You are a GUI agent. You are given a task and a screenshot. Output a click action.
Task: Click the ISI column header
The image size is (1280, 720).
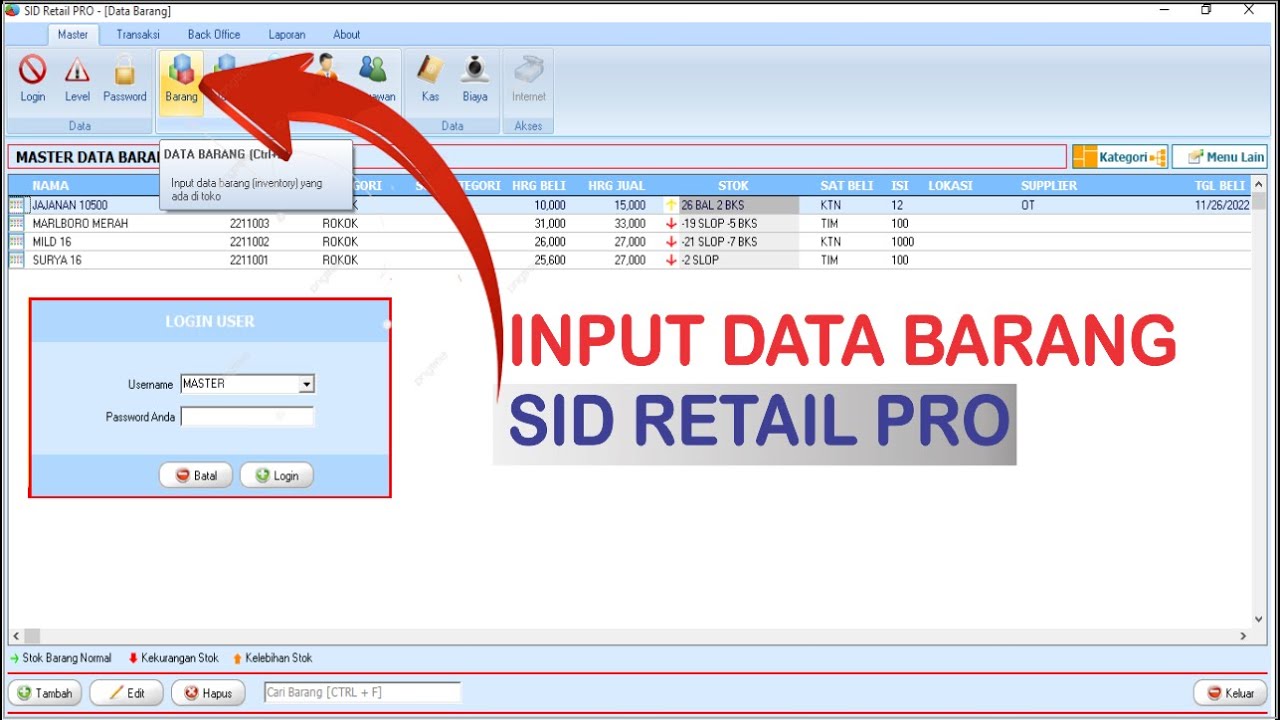coord(900,186)
